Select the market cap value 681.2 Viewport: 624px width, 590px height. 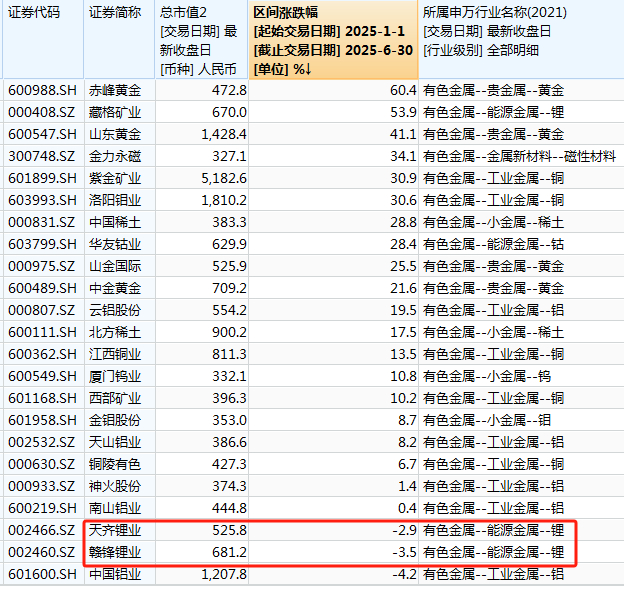pyautogui.click(x=229, y=552)
